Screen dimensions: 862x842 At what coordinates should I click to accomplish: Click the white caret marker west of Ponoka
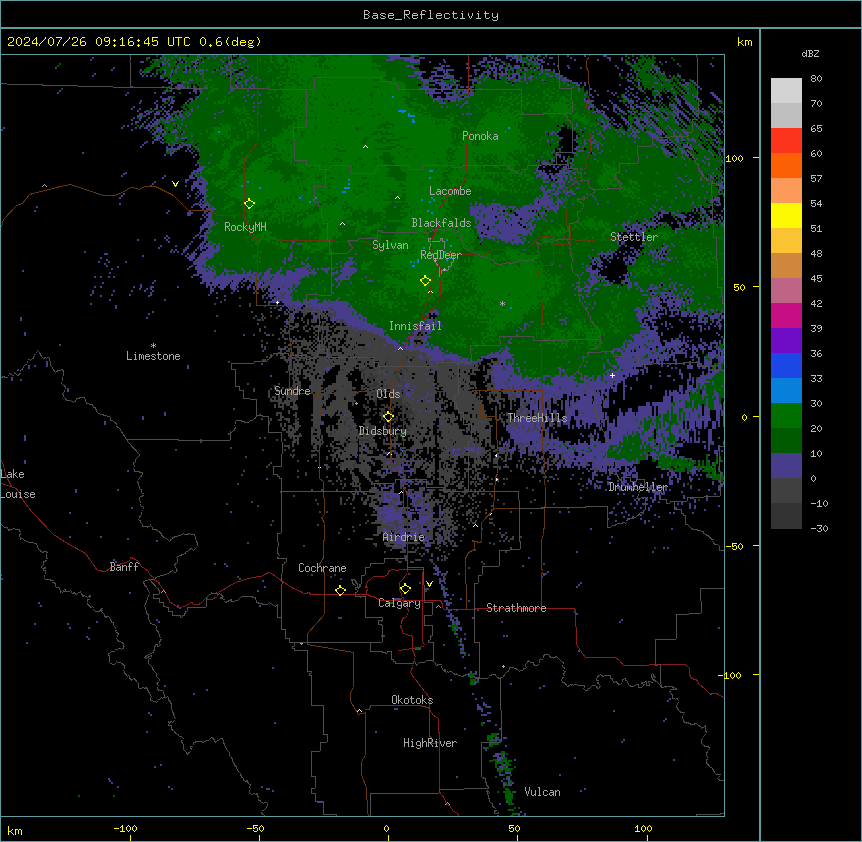[365, 147]
